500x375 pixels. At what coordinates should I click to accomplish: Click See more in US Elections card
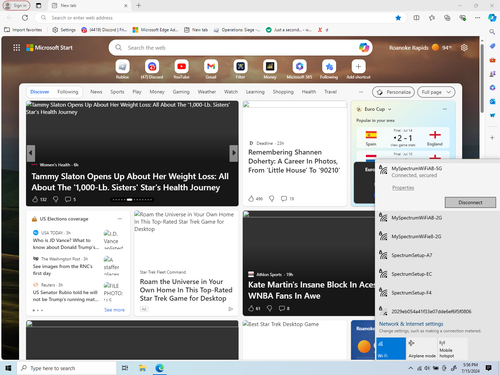click(114, 310)
